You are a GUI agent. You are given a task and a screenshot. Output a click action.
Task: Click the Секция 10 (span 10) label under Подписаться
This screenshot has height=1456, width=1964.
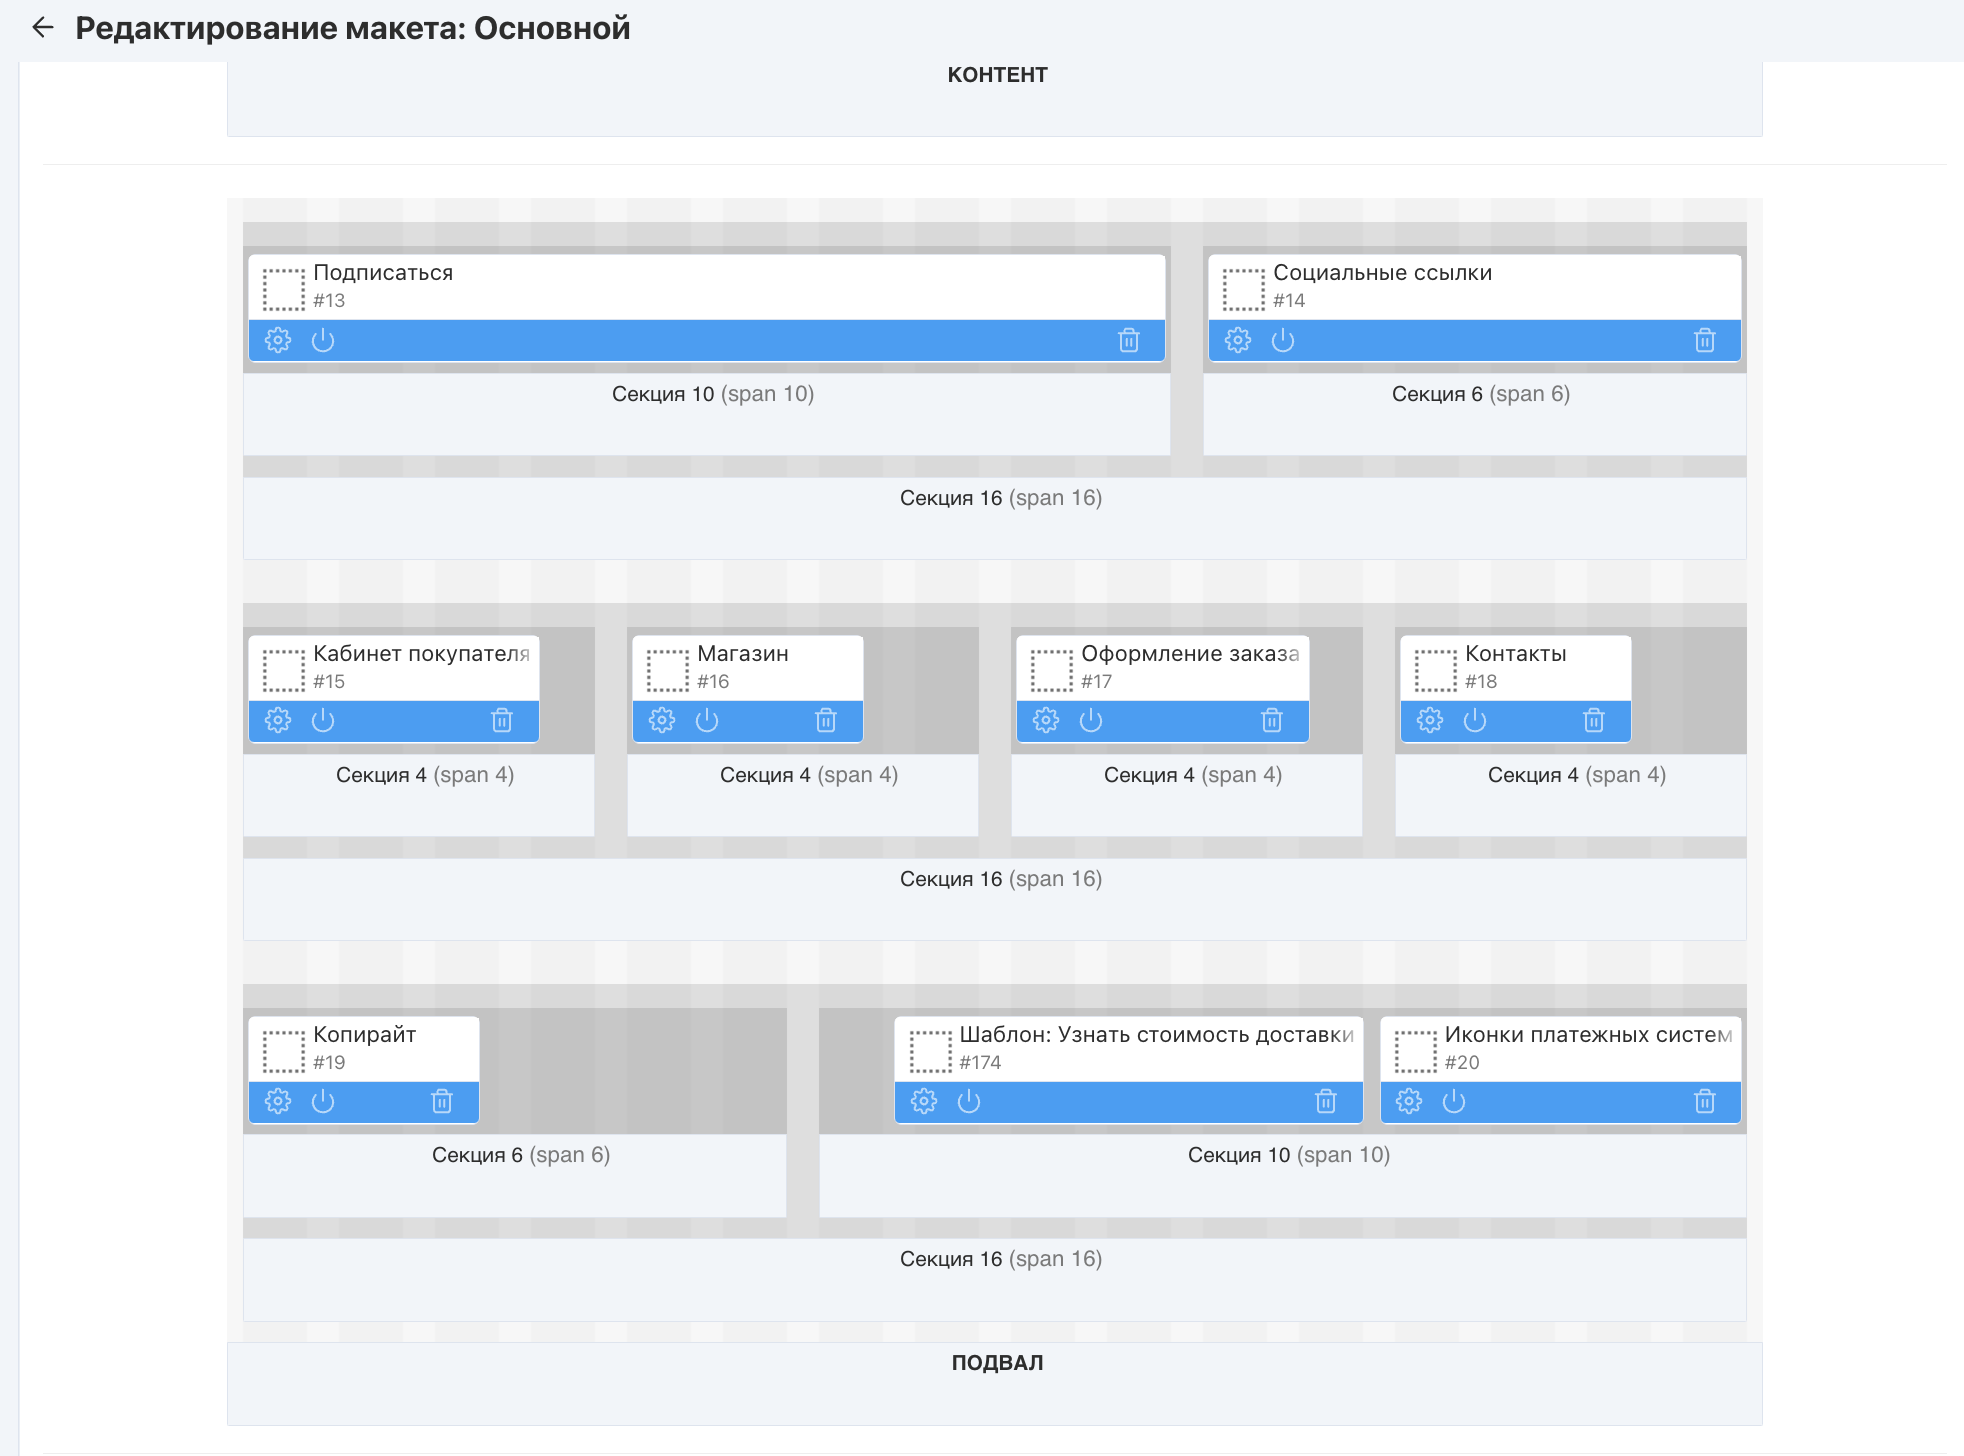(712, 394)
